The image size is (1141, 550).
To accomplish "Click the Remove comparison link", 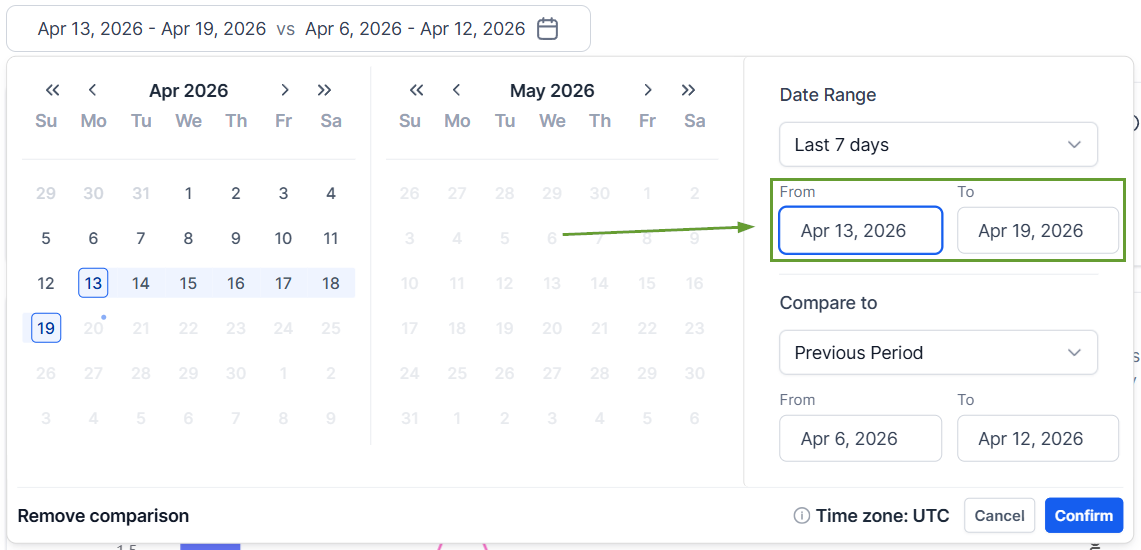I will [103, 516].
